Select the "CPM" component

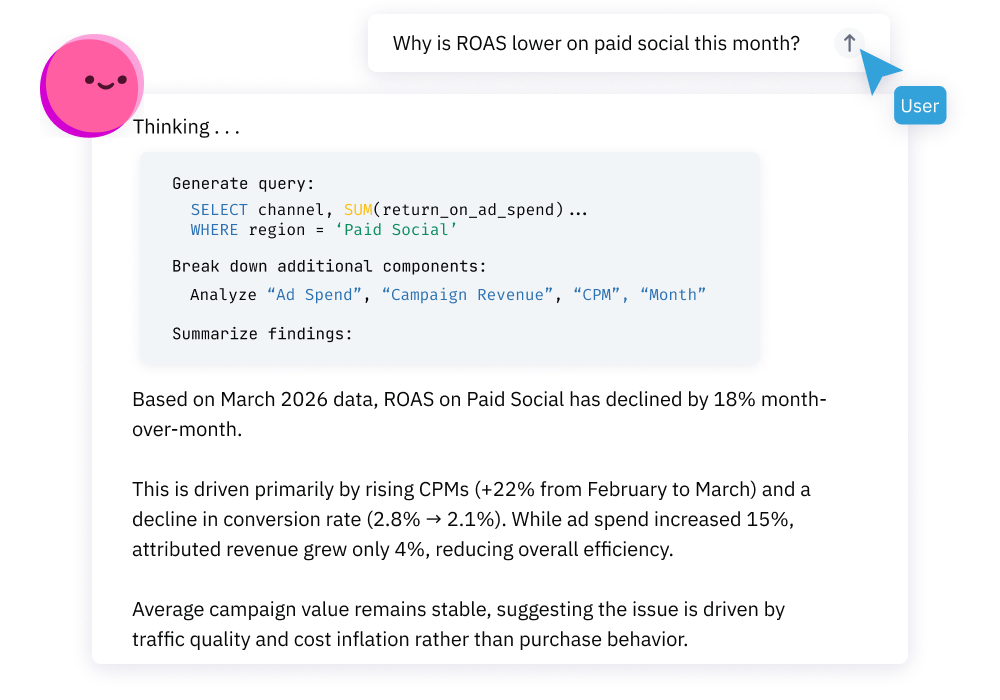click(x=596, y=295)
